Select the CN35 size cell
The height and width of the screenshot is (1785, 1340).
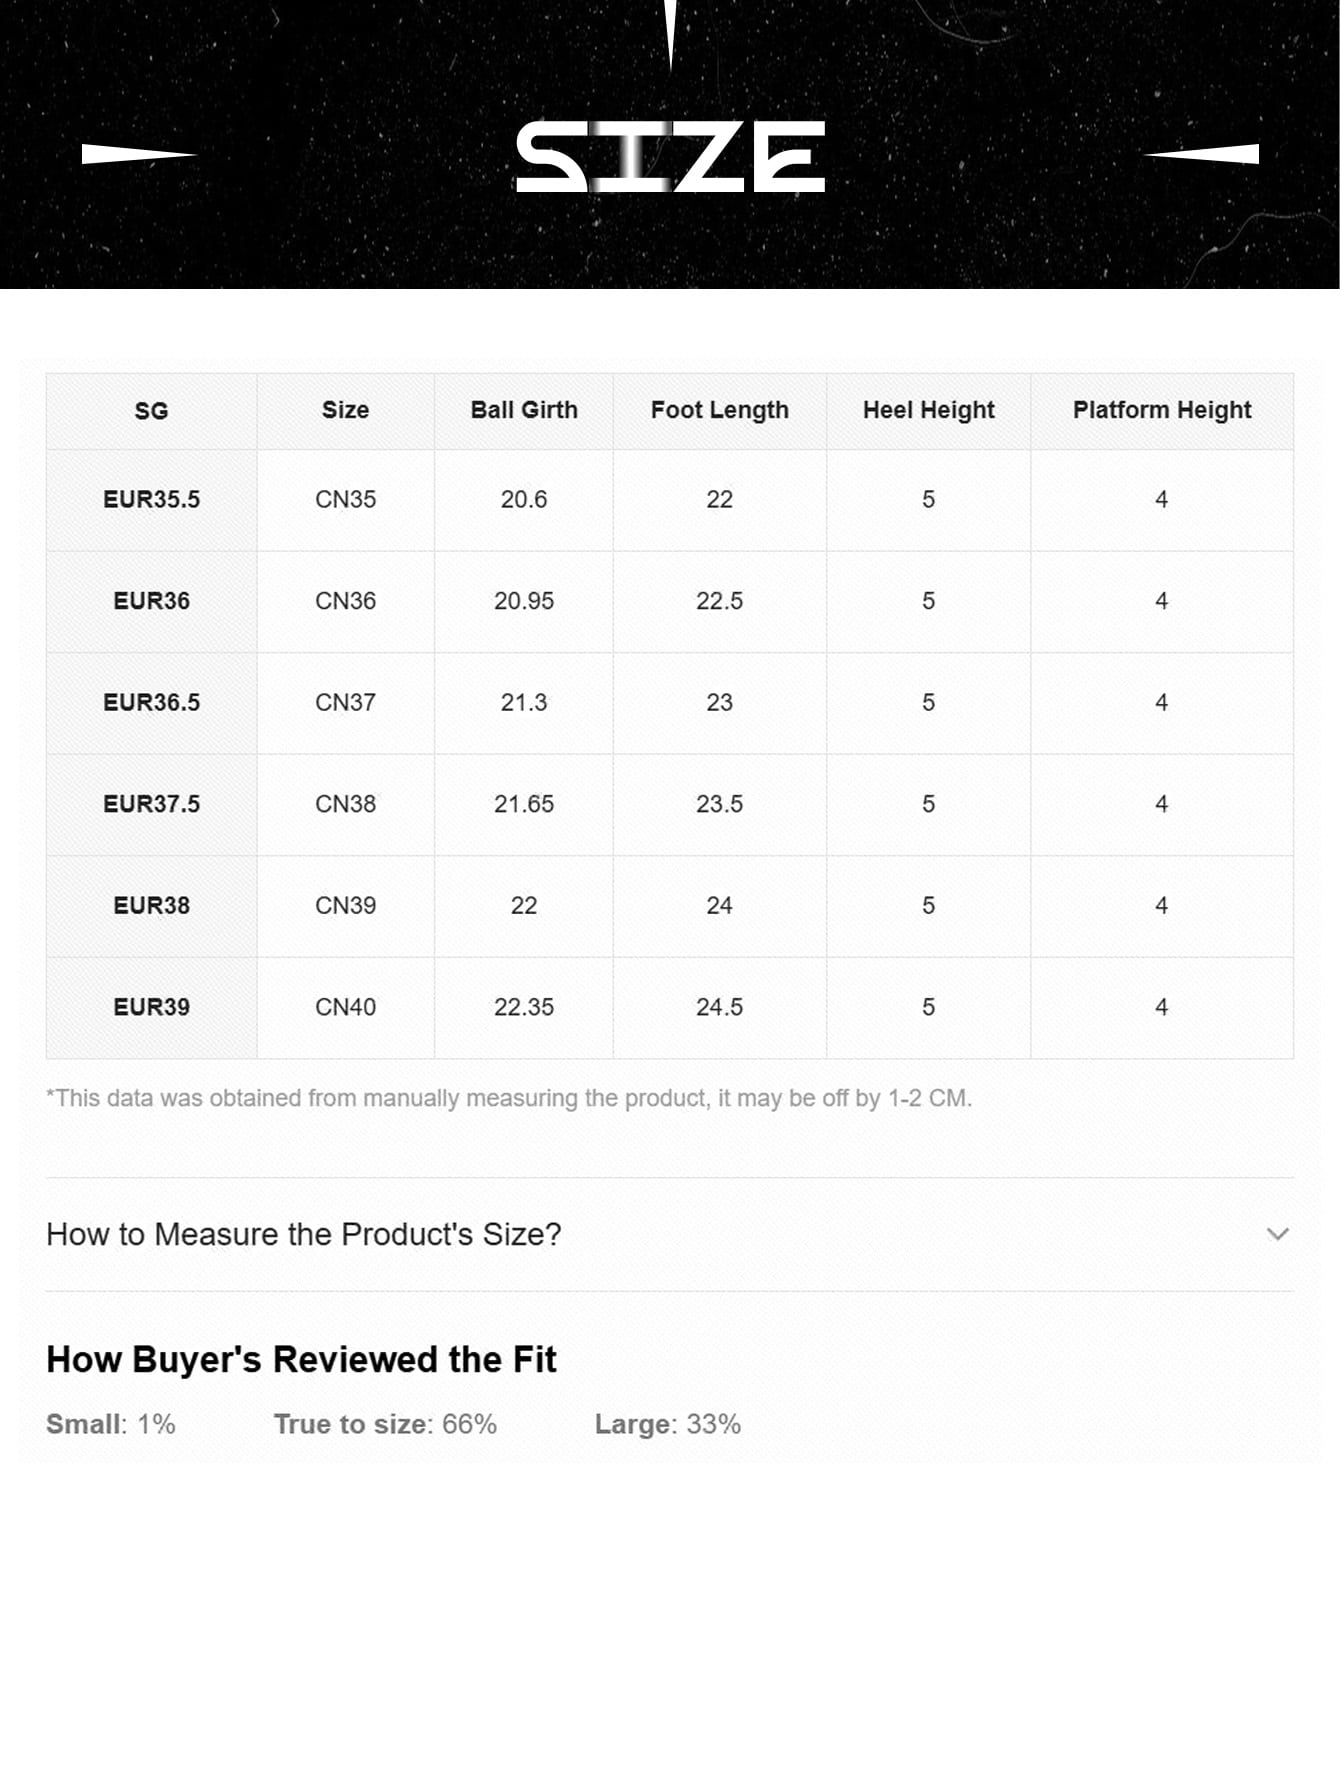[x=345, y=499]
